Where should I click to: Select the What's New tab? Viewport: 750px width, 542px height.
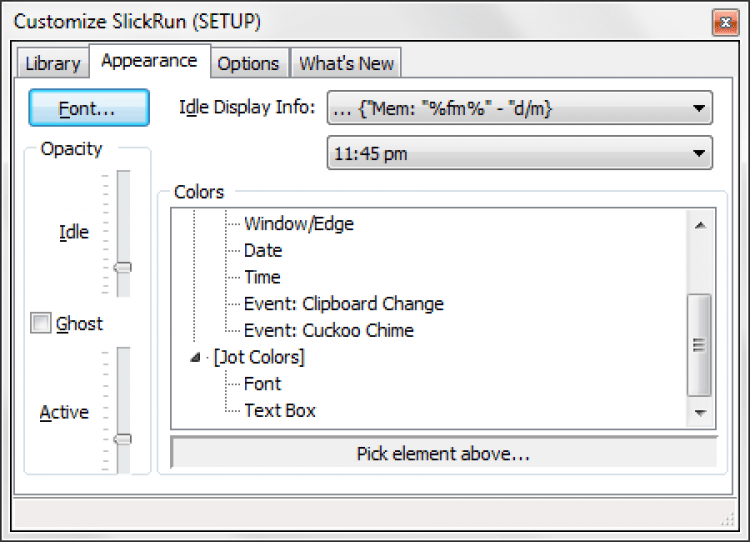coord(346,63)
